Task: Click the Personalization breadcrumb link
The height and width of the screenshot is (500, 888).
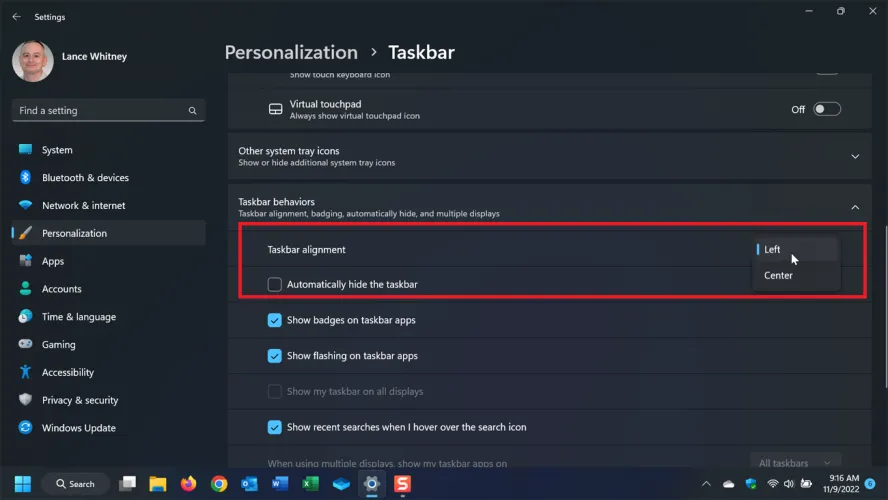Action: [291, 52]
